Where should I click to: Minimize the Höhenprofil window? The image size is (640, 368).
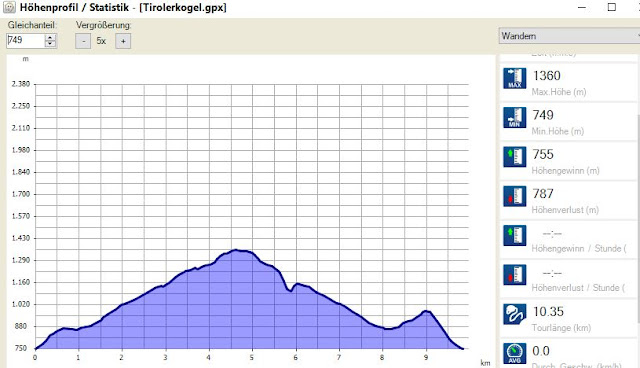[x=582, y=7]
